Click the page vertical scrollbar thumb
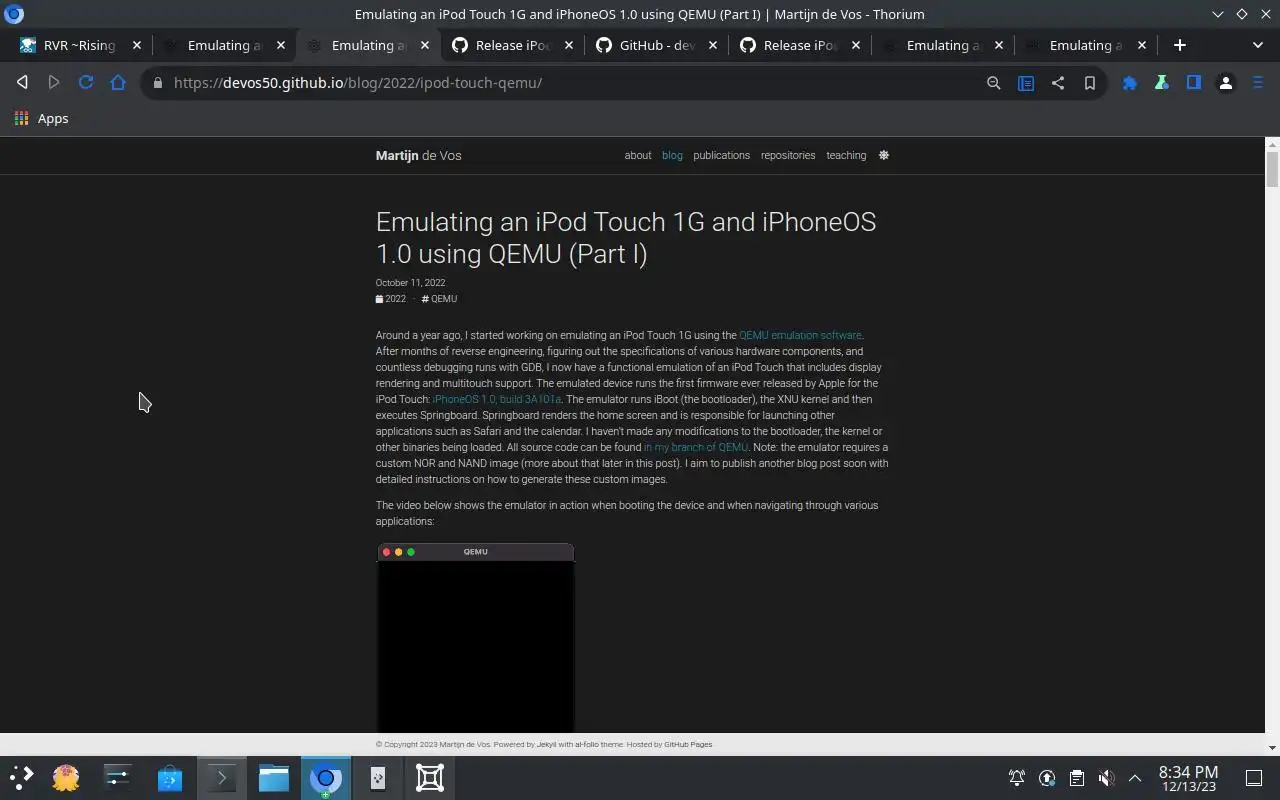 (x=1272, y=168)
